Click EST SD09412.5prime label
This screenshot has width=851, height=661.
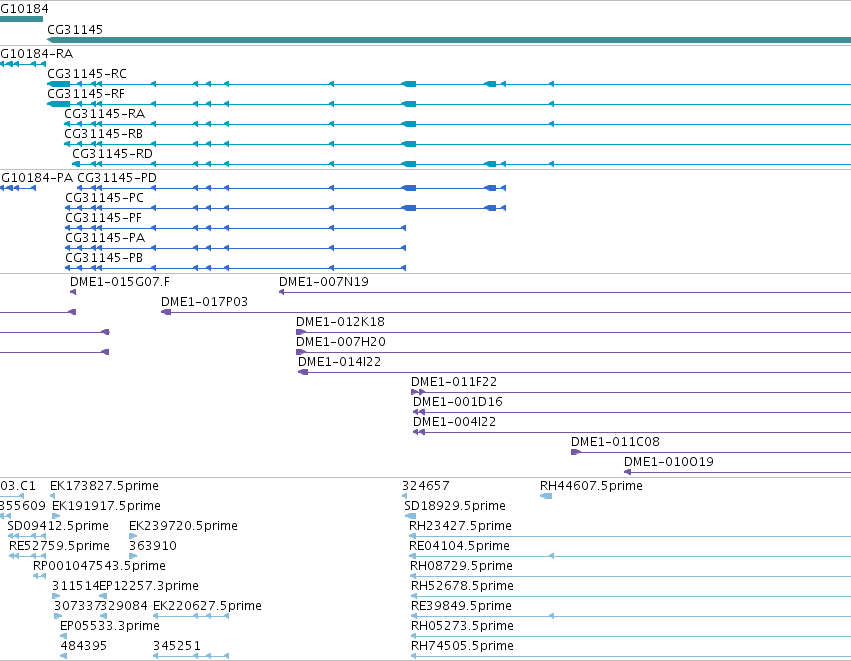click(x=58, y=526)
